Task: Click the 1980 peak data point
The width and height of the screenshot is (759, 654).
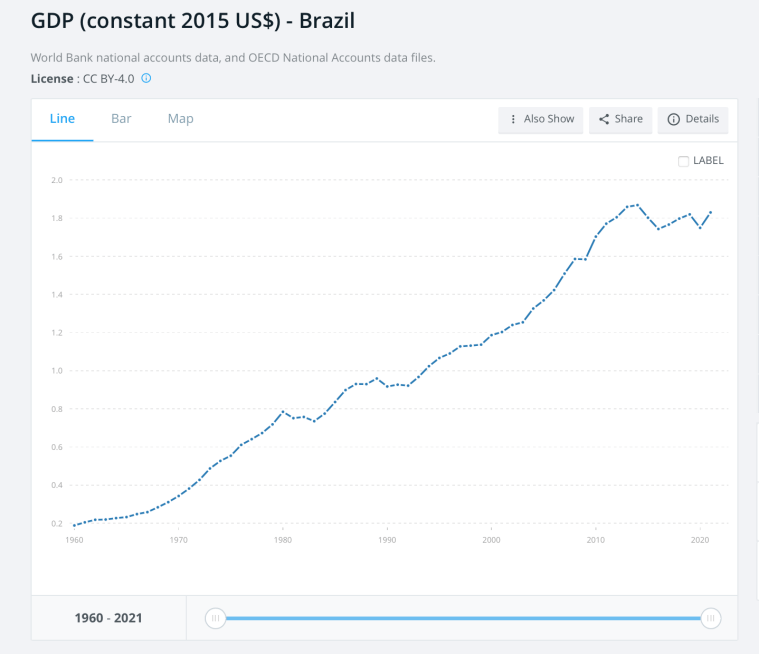Action: (283, 412)
